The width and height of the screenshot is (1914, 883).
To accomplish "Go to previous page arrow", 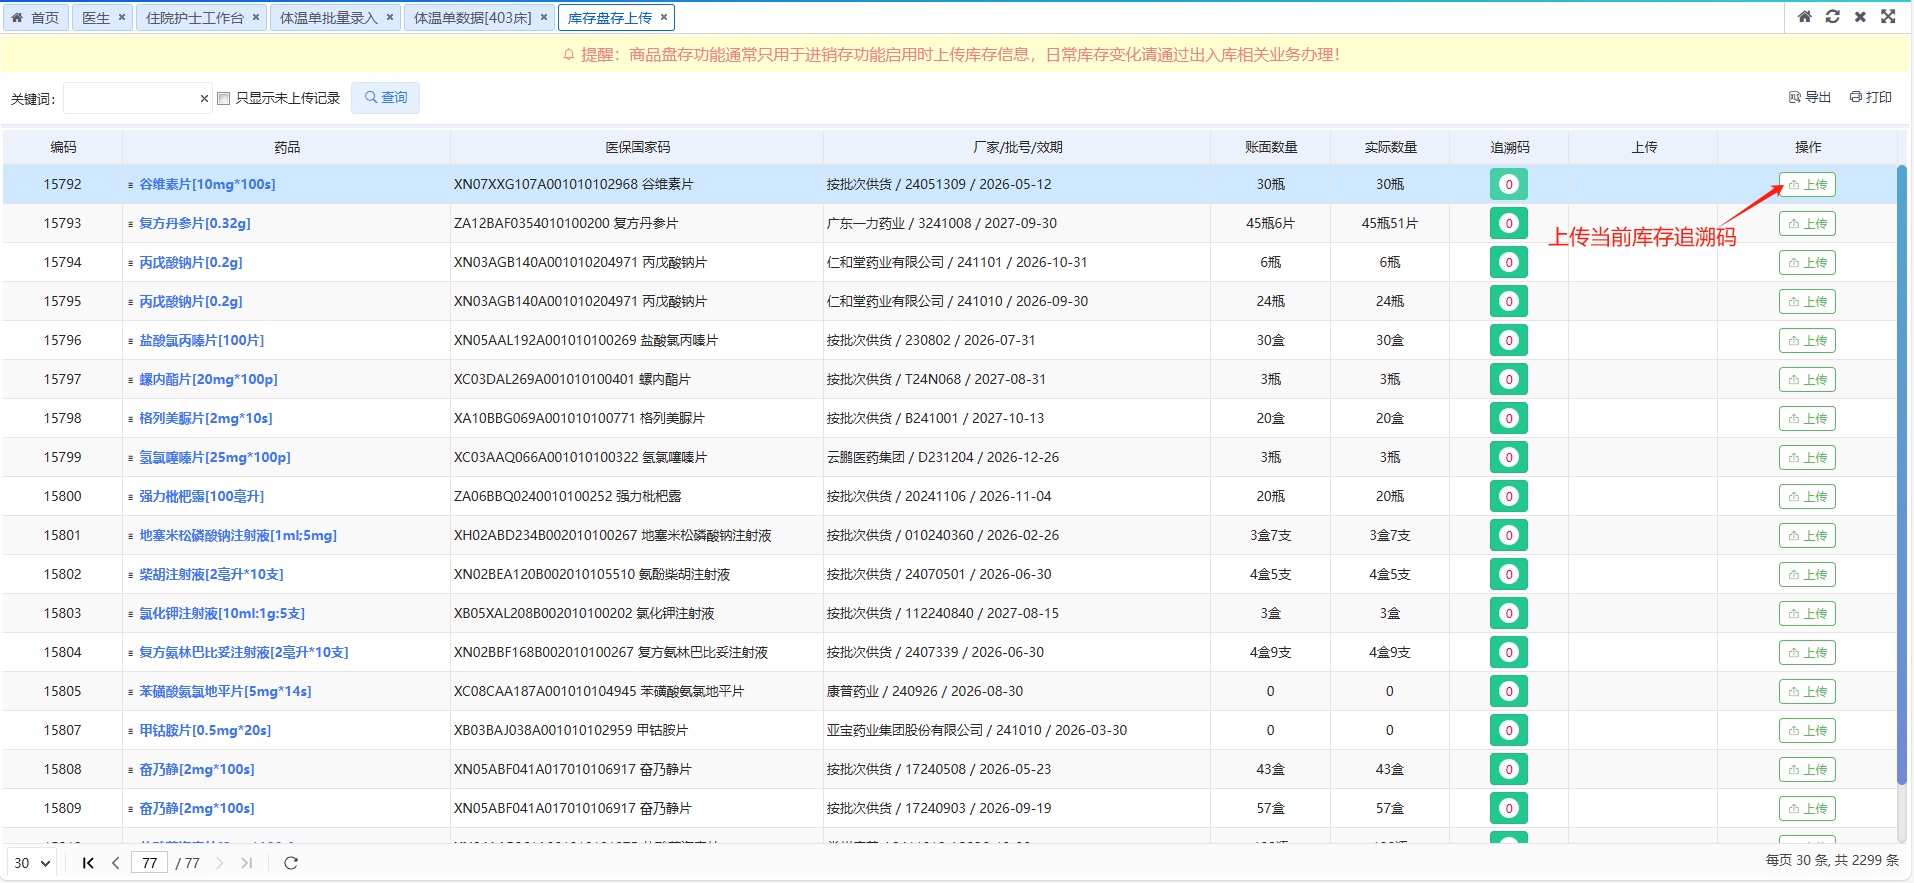I will pyautogui.click(x=116, y=863).
